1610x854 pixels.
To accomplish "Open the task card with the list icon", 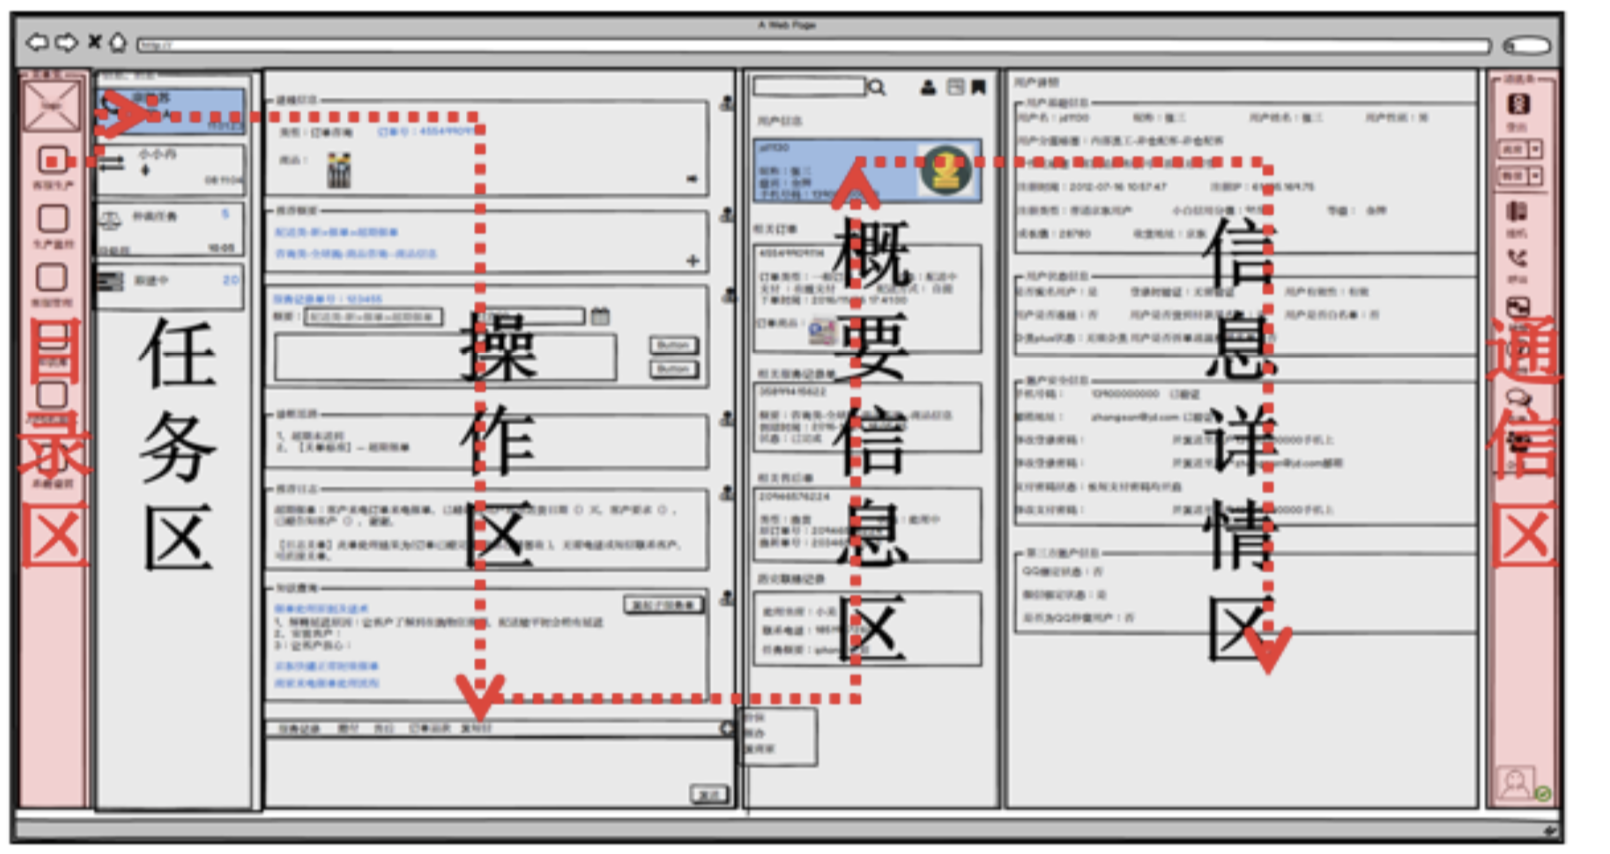I will click(170, 287).
